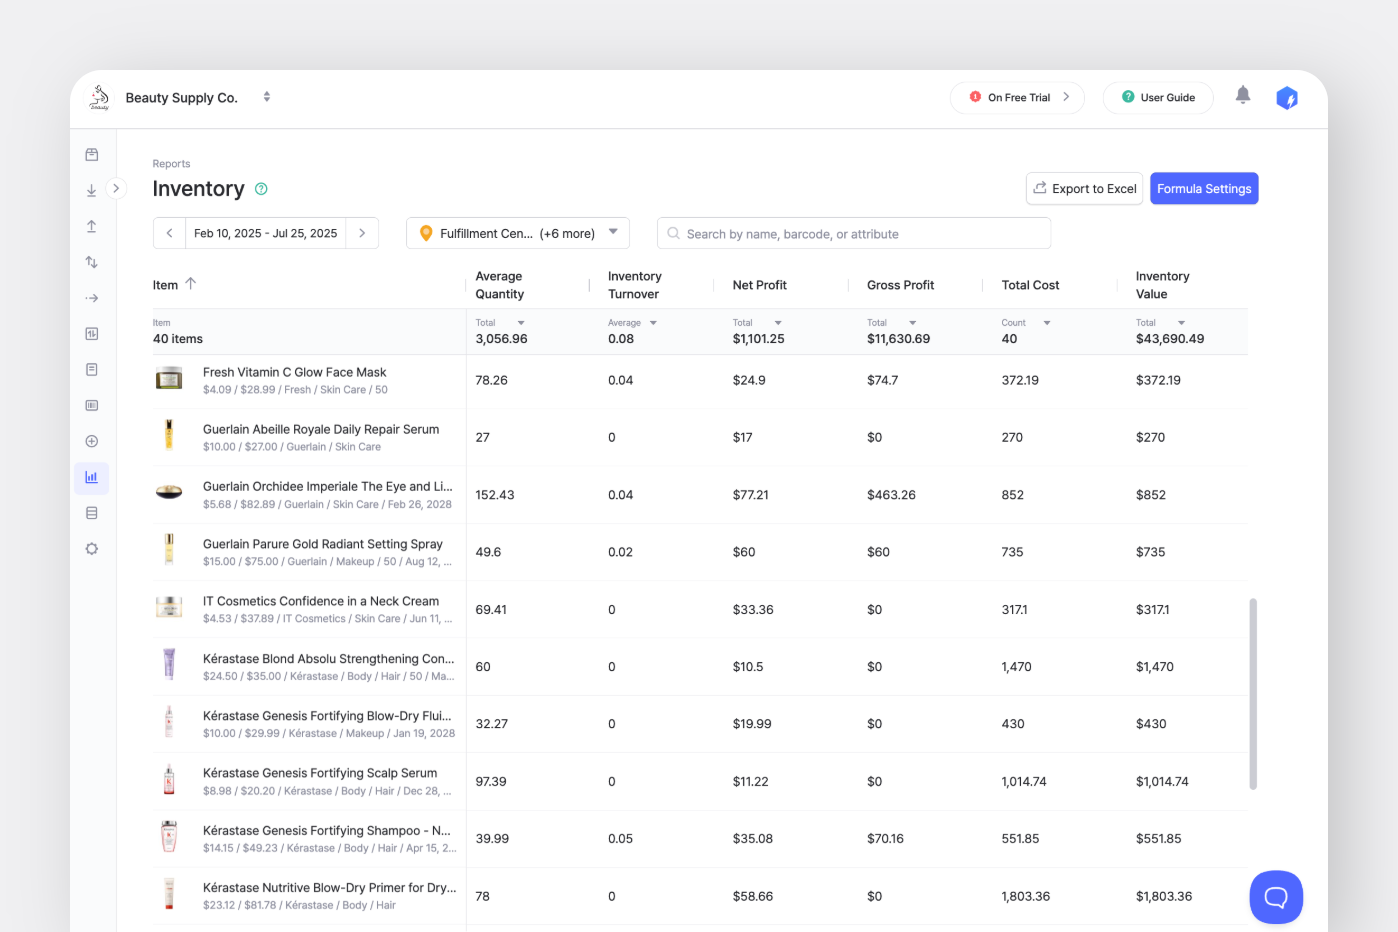The width and height of the screenshot is (1398, 932).
Task: Click the search by name input field
Action: tap(854, 233)
